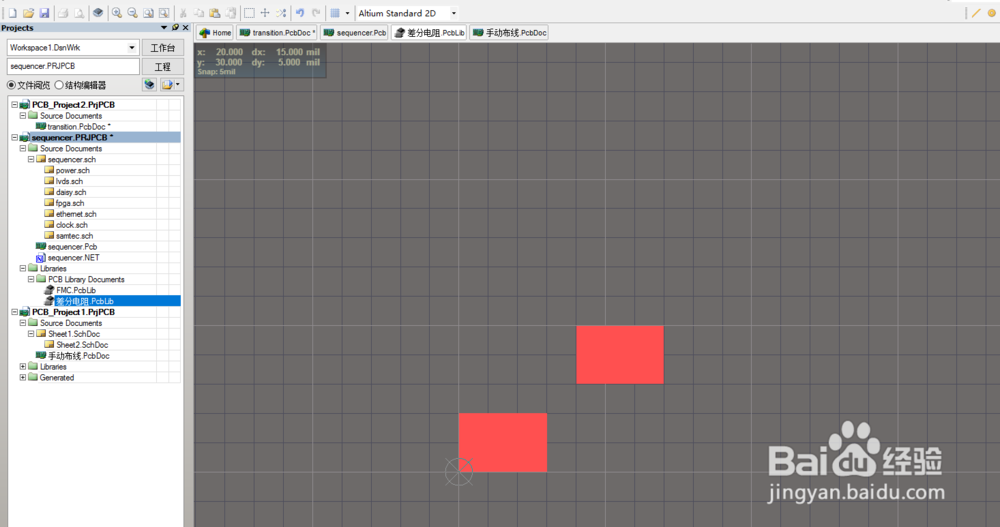Click the Undo arrow icon
Image resolution: width=1000 pixels, height=527 pixels.
[x=300, y=13]
